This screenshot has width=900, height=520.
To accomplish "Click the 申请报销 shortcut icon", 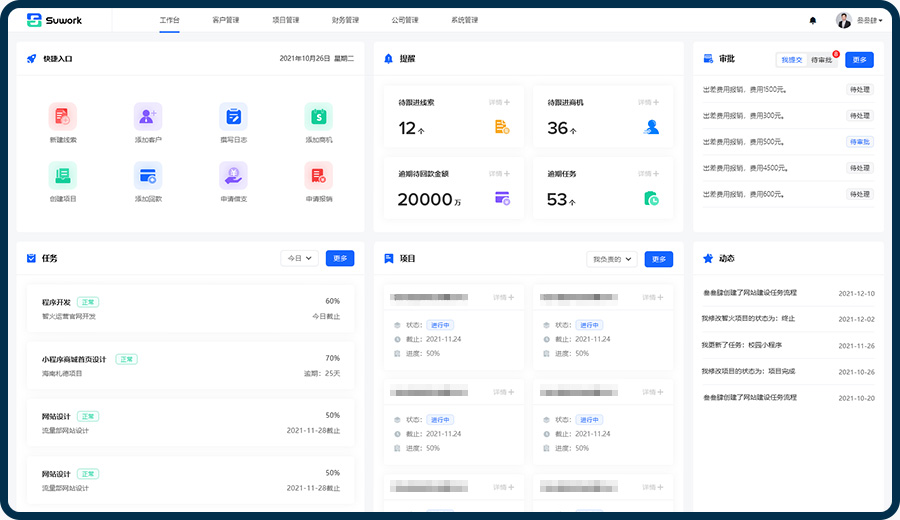I will pos(318,175).
